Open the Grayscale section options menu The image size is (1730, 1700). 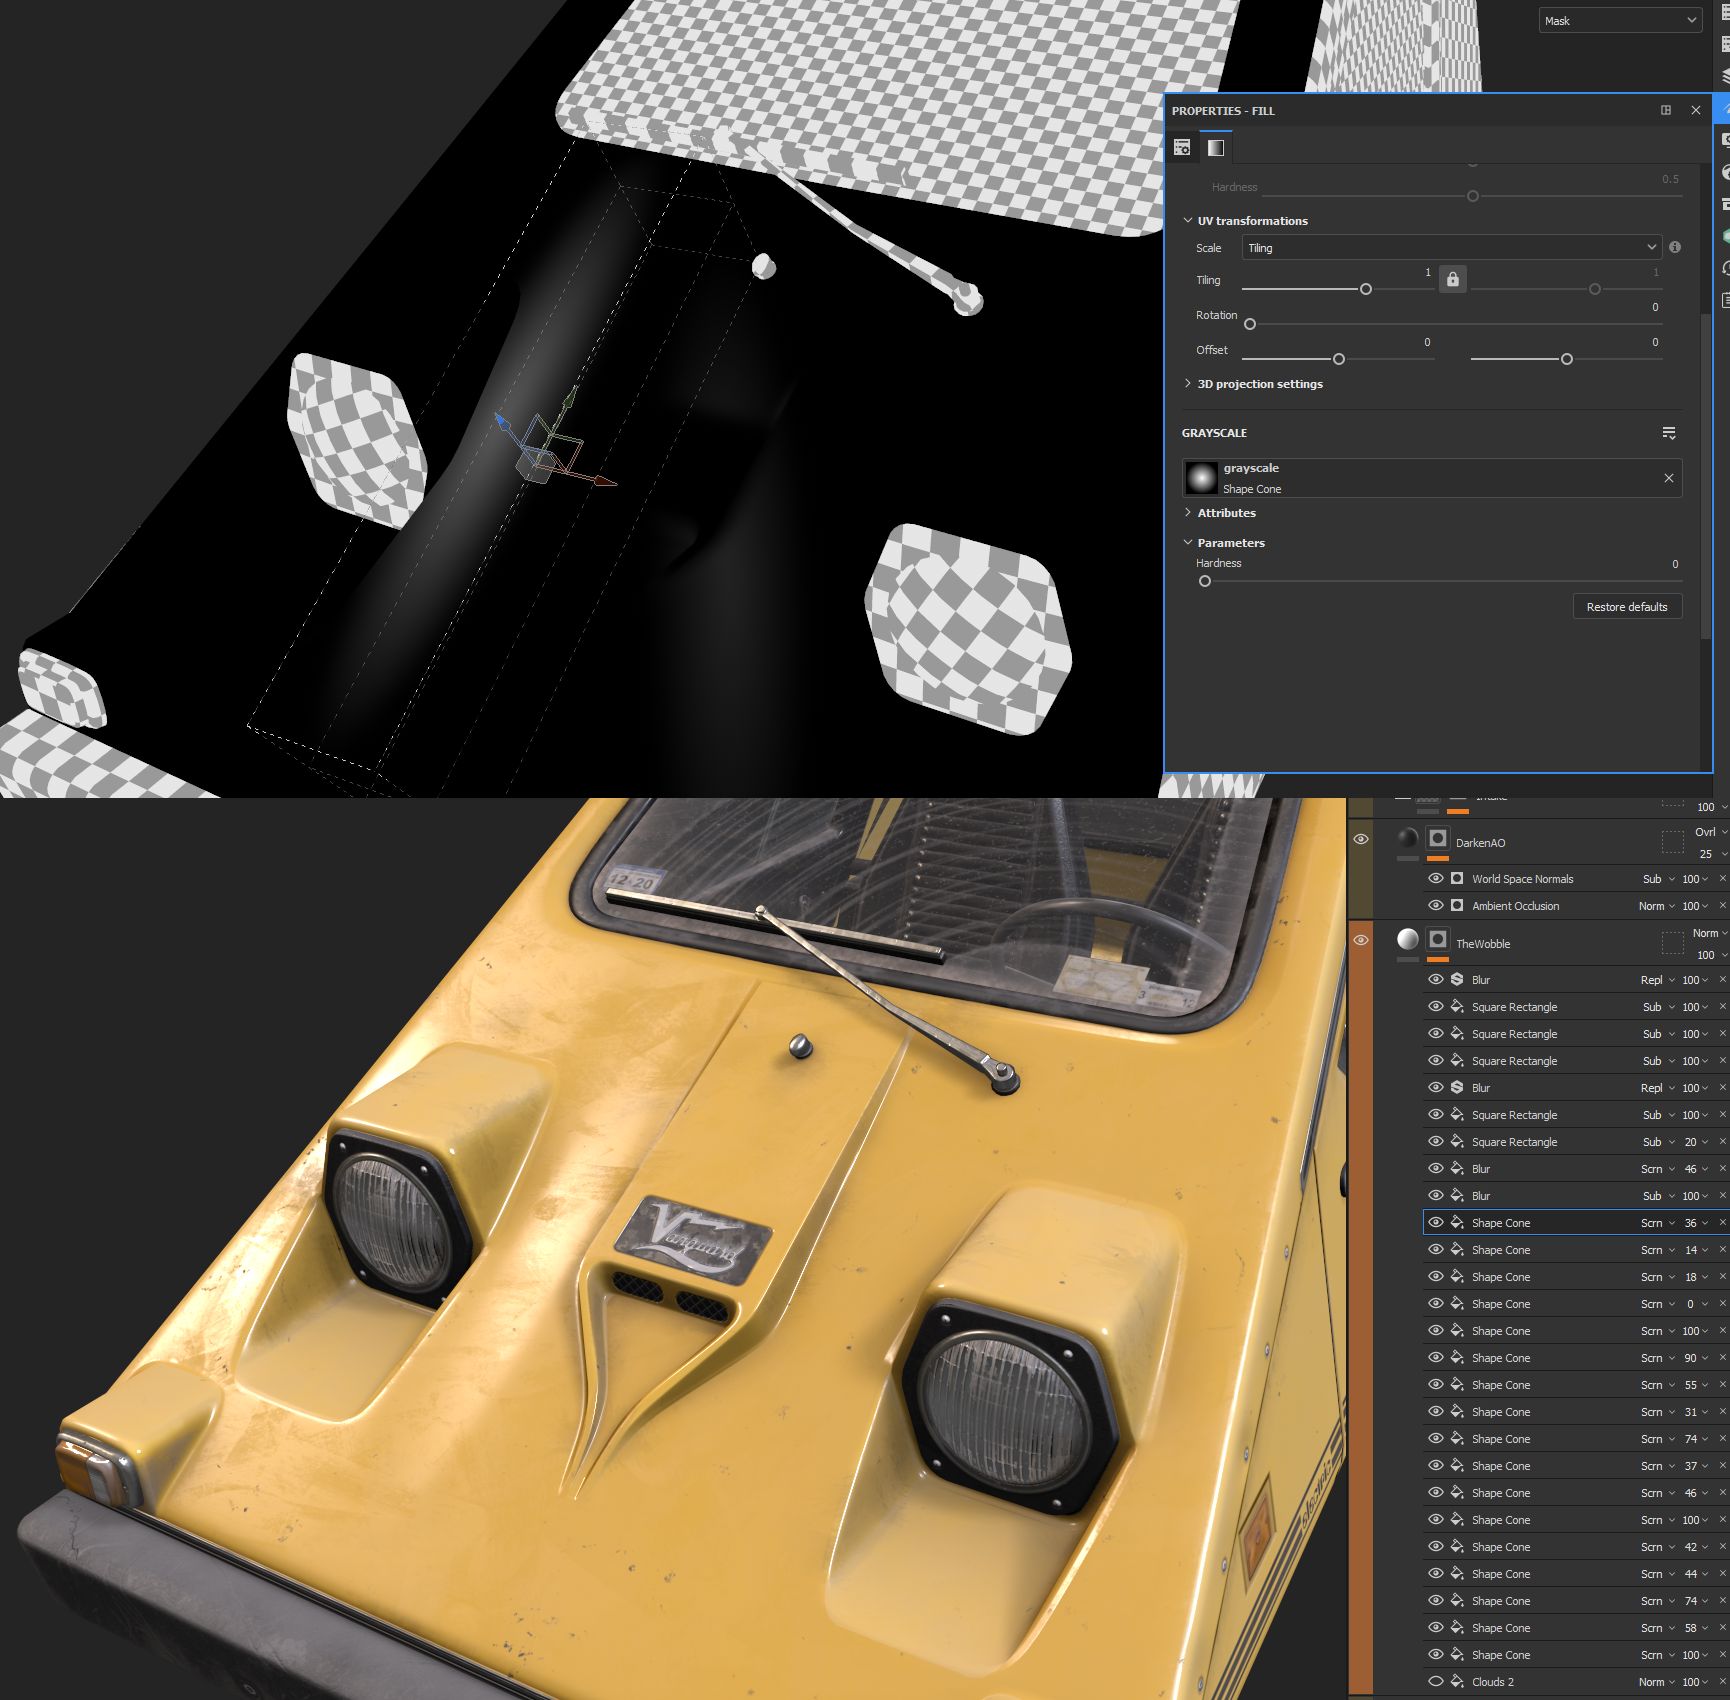(x=1669, y=433)
